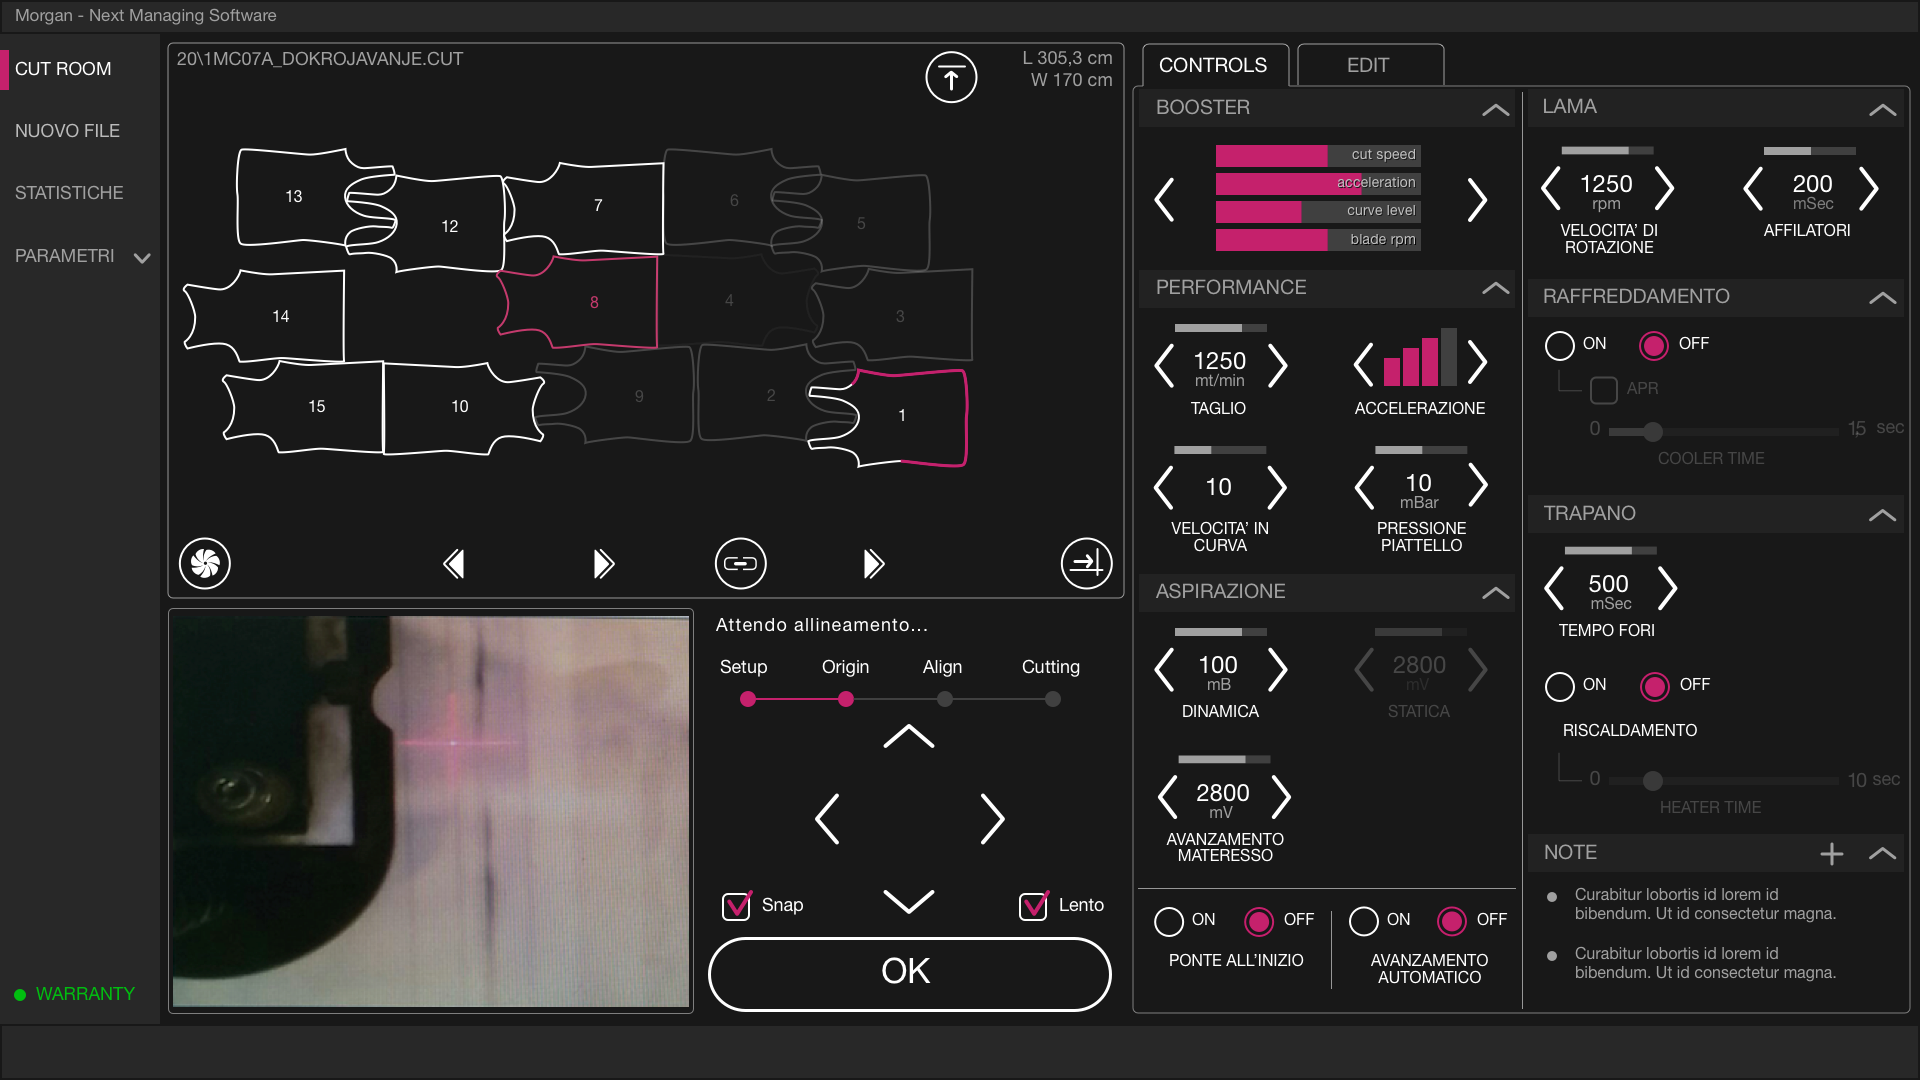
Task: Adjust the HEATER TIME slider
Action: pyautogui.click(x=1652, y=780)
